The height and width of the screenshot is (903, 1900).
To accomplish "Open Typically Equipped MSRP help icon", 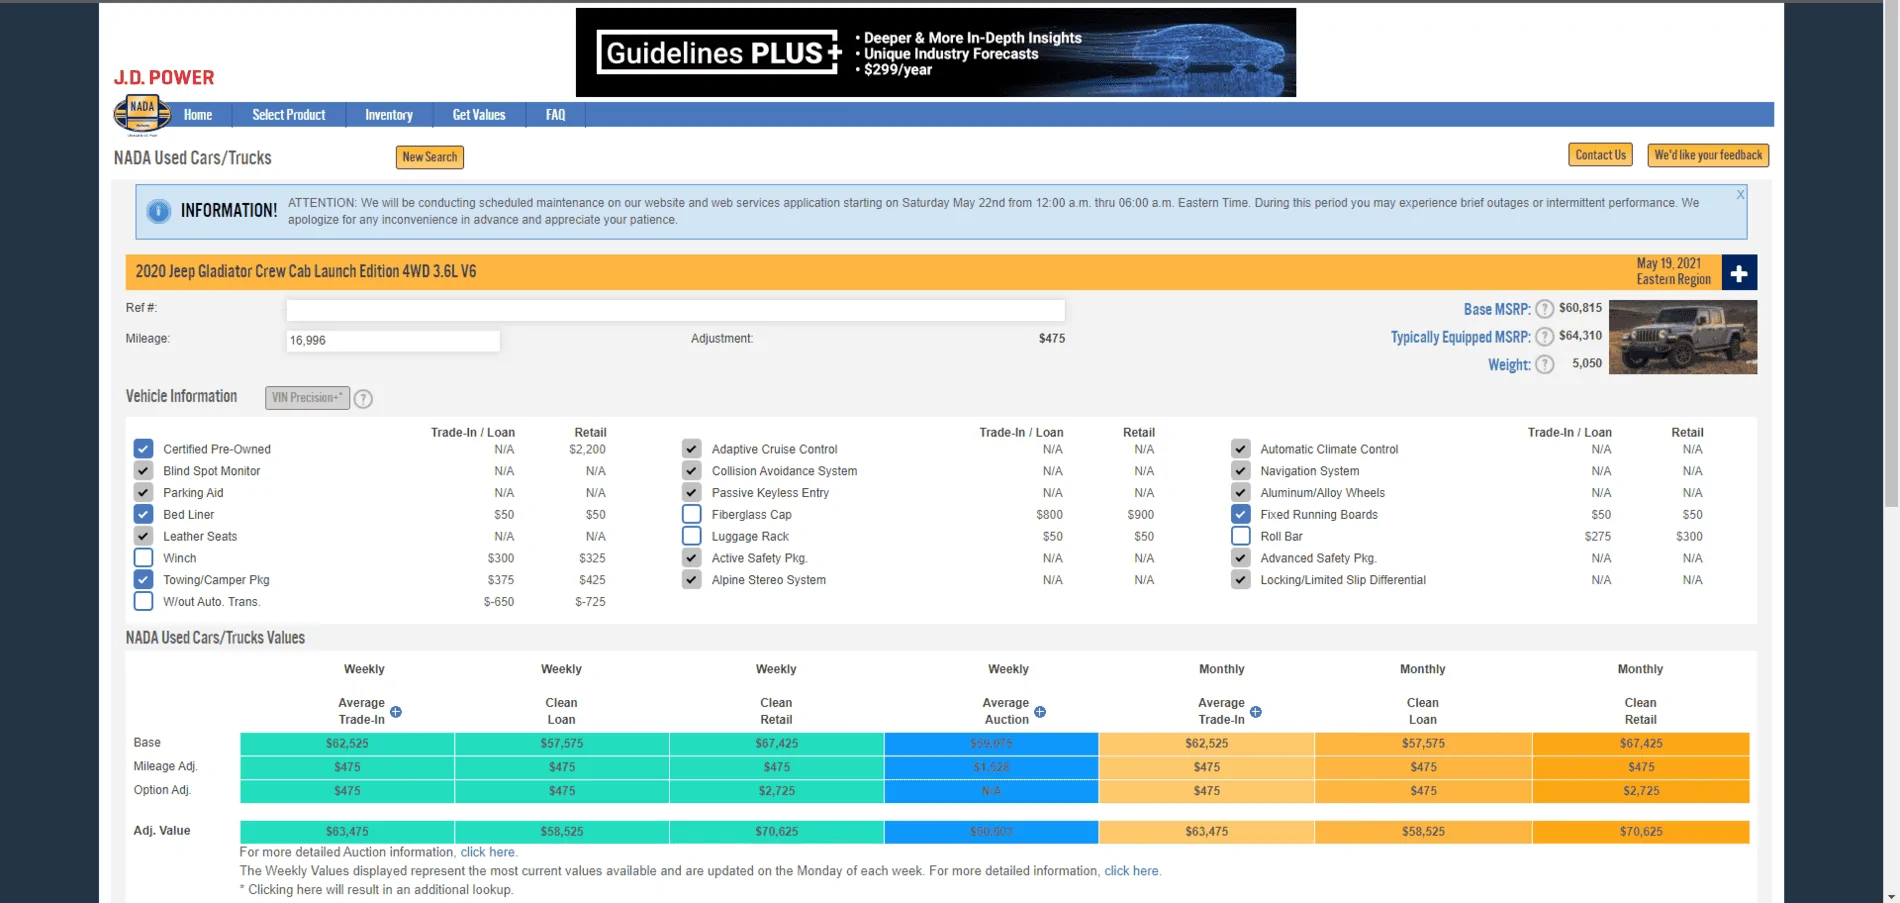I will pyautogui.click(x=1544, y=337).
